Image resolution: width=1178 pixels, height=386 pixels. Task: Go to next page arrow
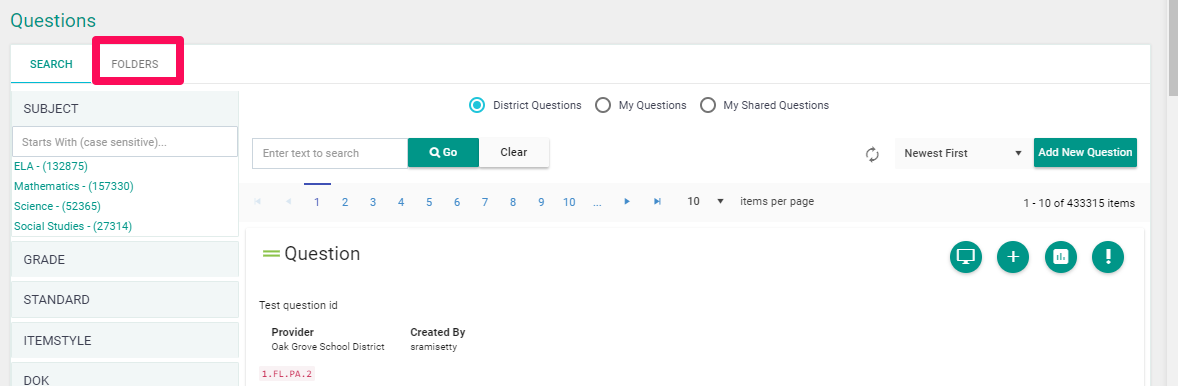click(x=627, y=202)
